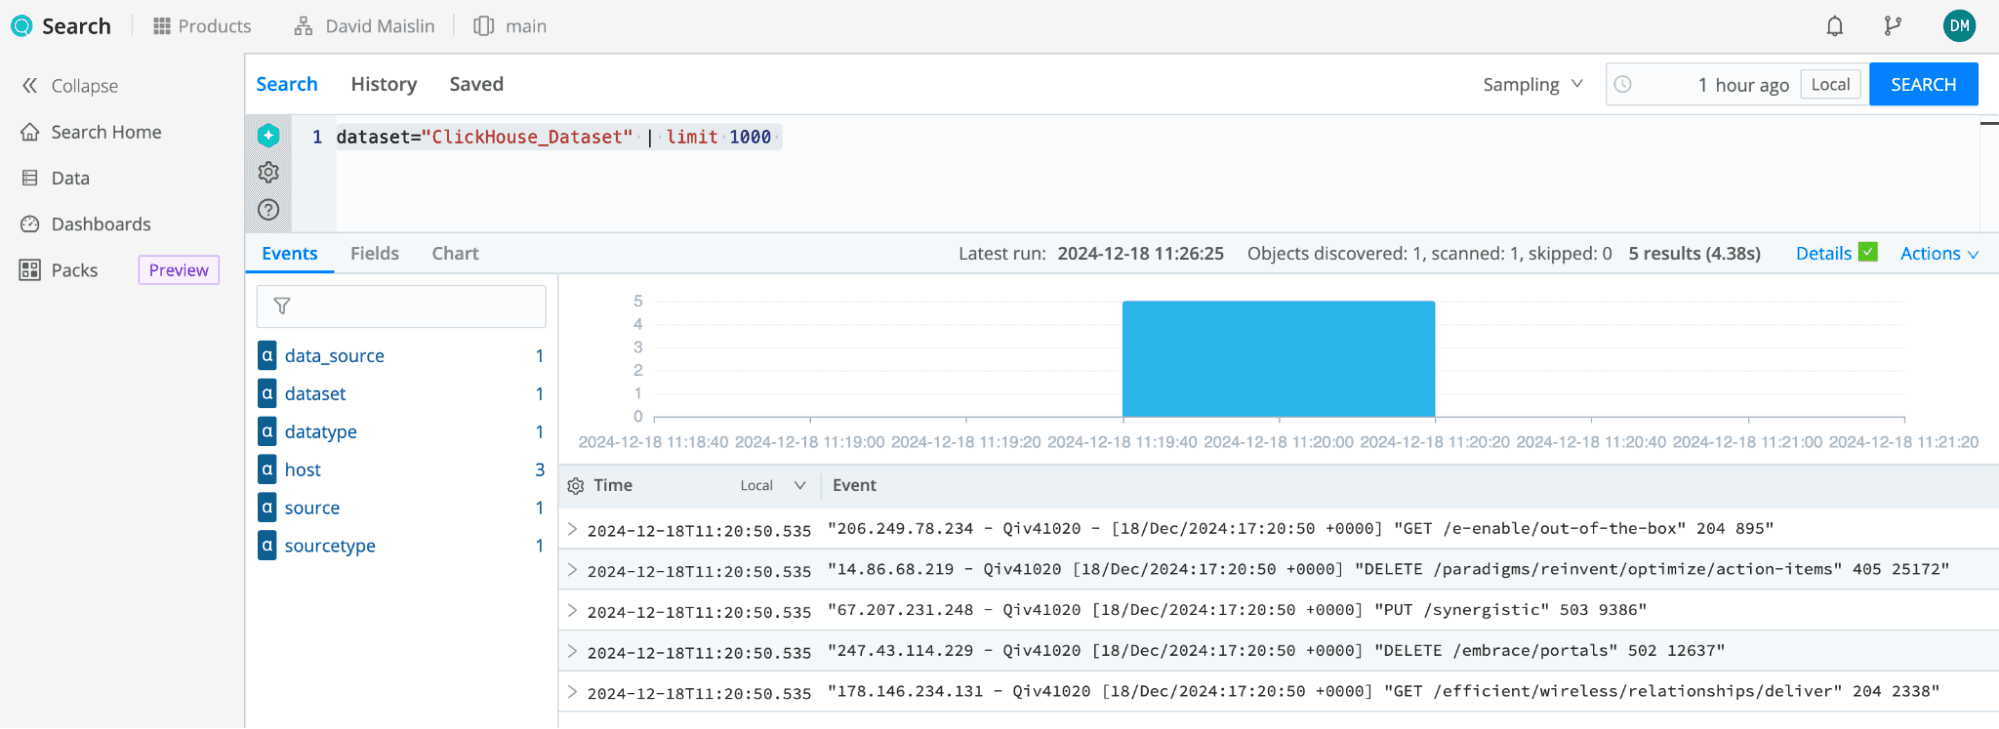Open the Actions dropdown menu
The width and height of the screenshot is (1999, 729).
pos(1938,254)
